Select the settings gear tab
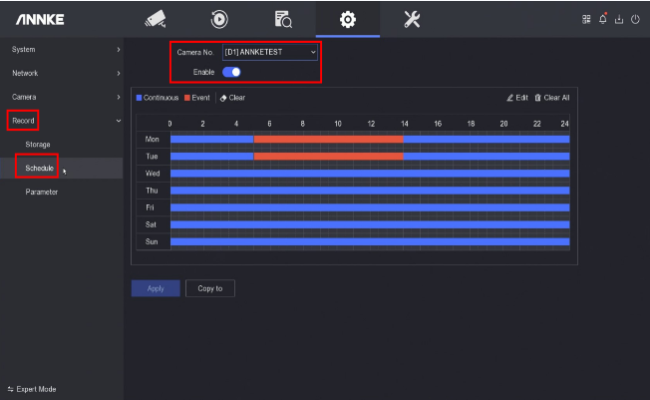 point(347,19)
